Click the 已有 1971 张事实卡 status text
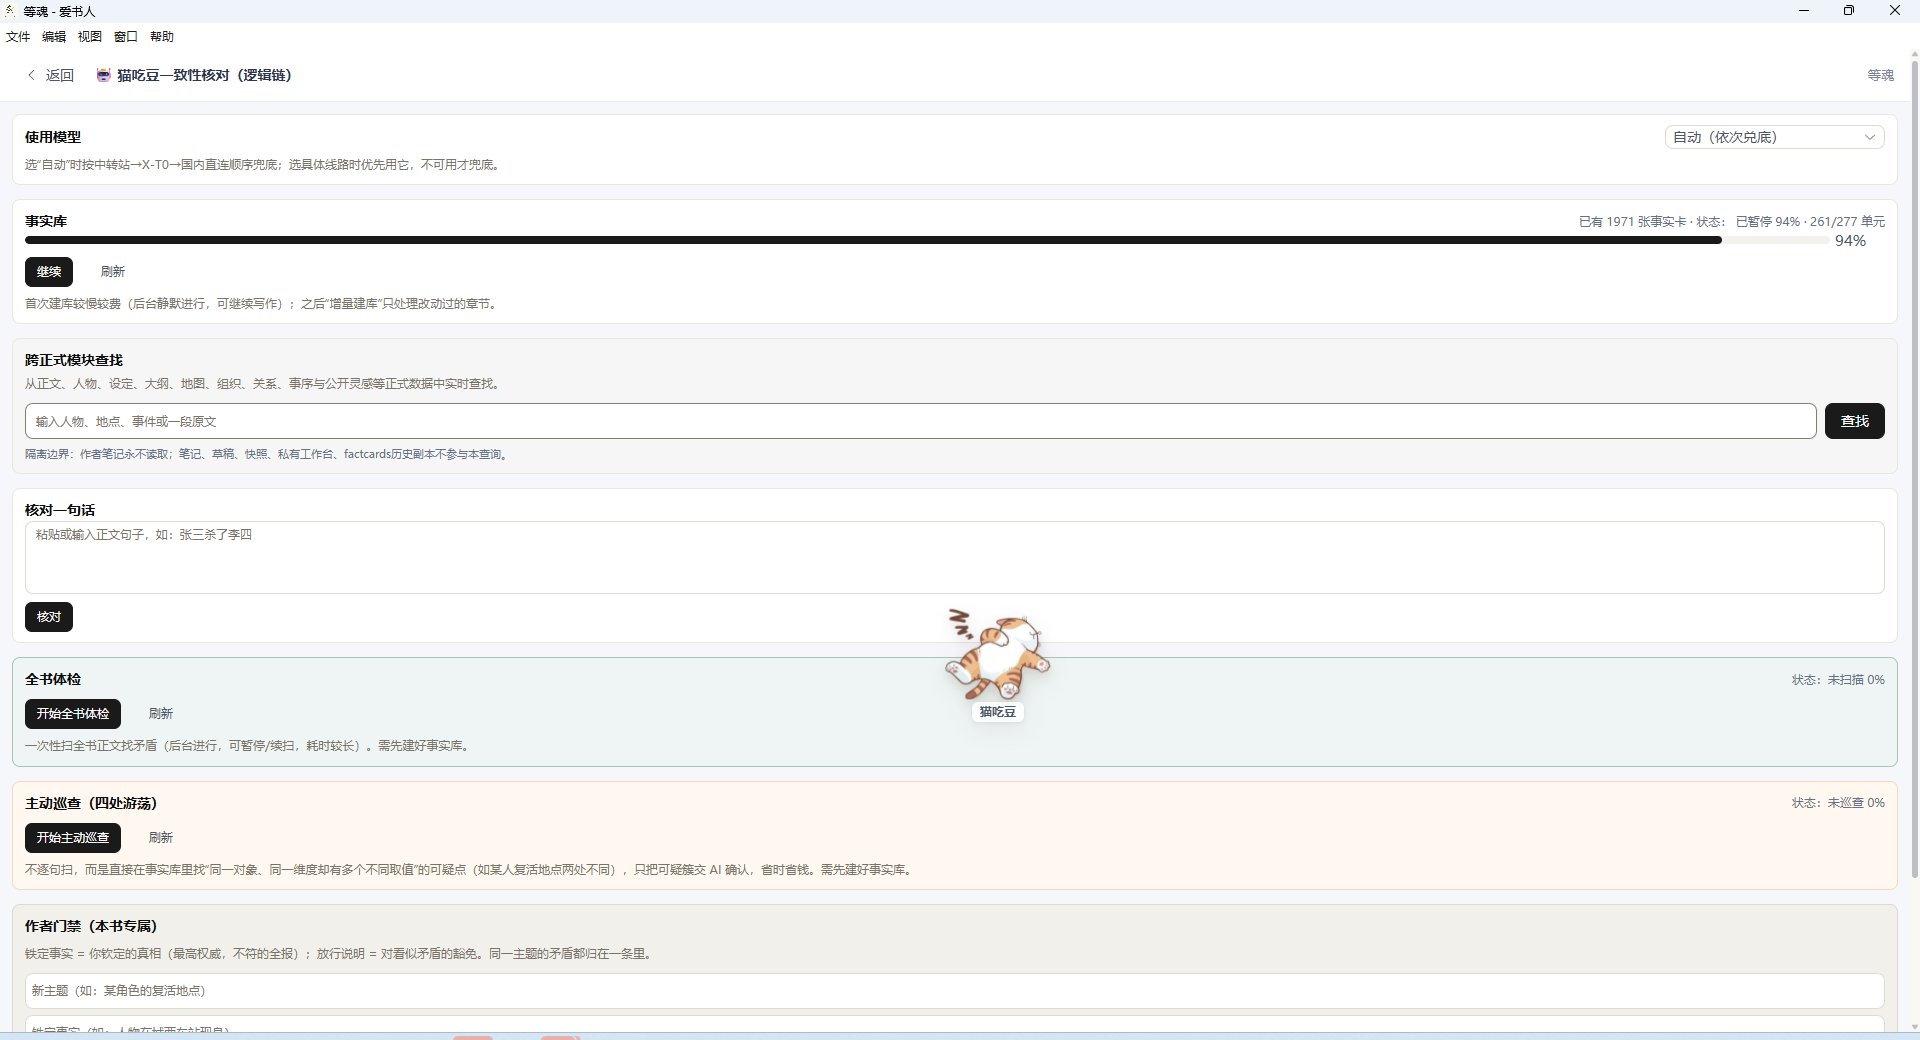 click(x=1632, y=222)
